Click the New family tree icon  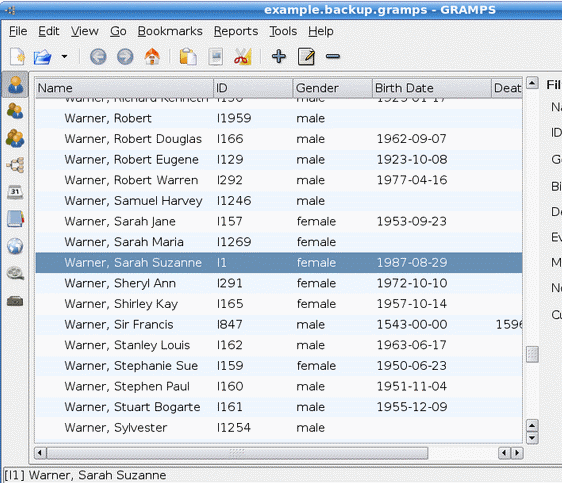coord(17,56)
